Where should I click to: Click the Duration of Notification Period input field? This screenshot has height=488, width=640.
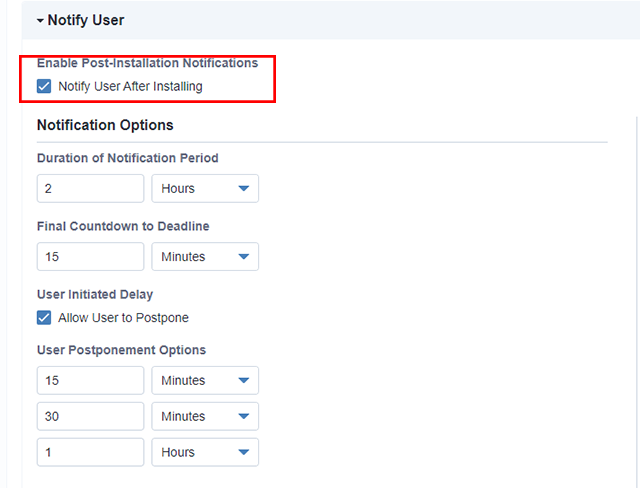pos(90,189)
